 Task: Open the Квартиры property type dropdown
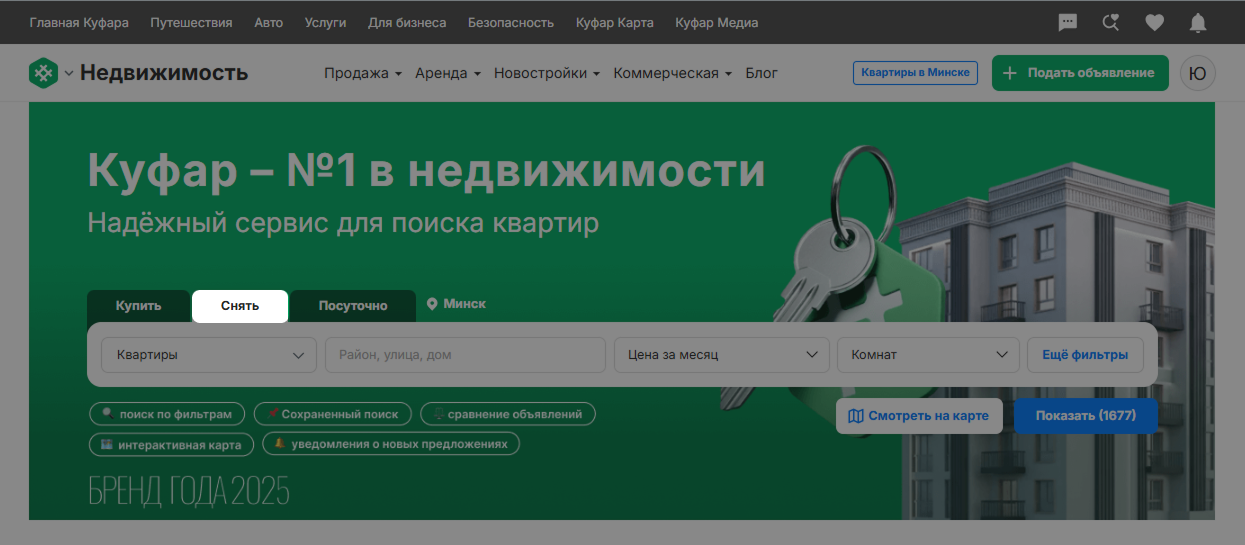click(209, 355)
